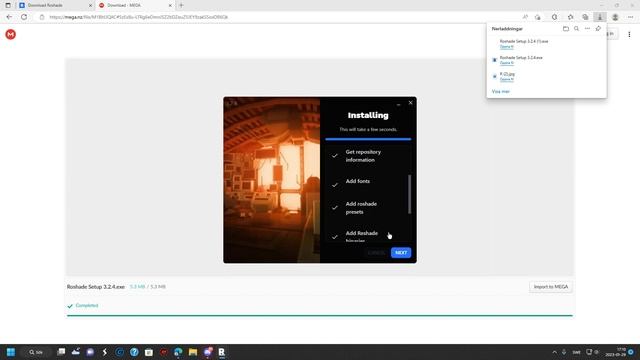The image size is (640, 360).
Task: Click the 'Add fonts' step
Action: [x=358, y=181]
